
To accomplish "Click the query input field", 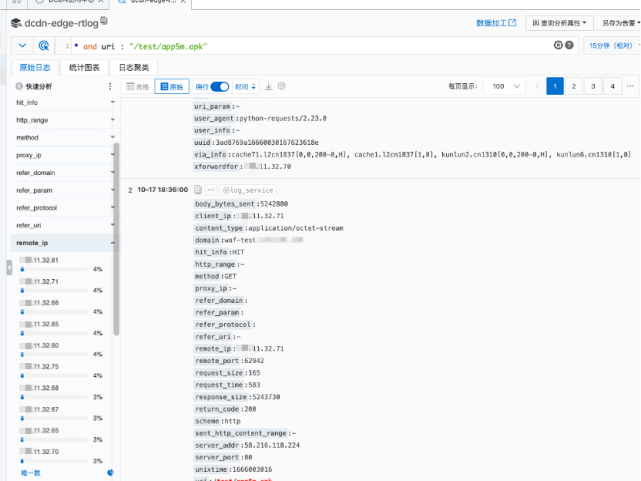I will 300,45.
